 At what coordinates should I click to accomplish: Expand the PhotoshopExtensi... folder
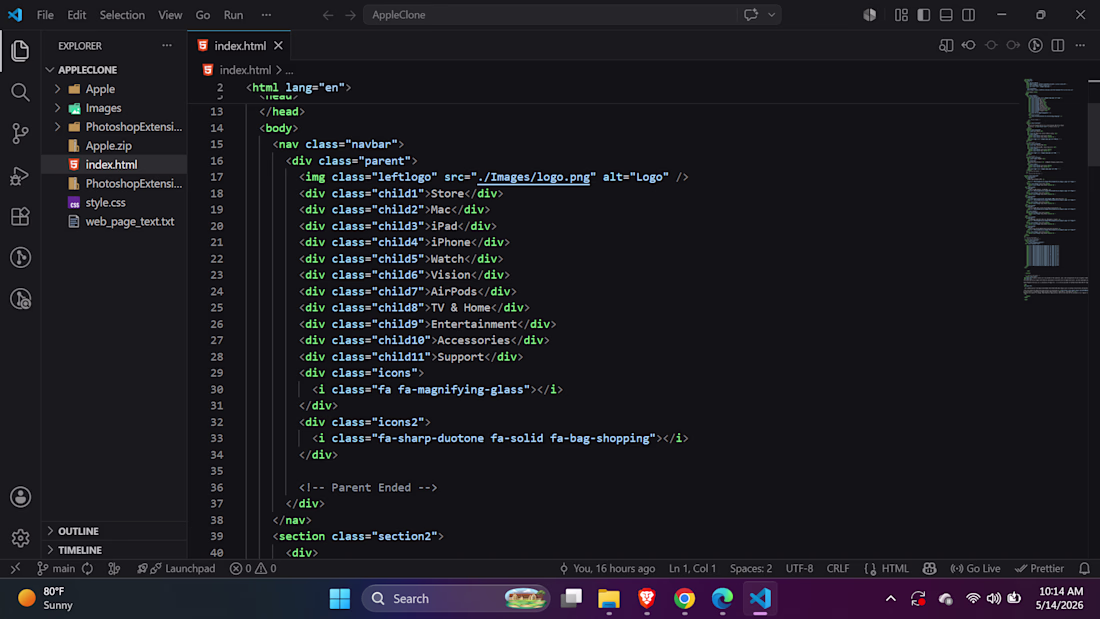58,127
